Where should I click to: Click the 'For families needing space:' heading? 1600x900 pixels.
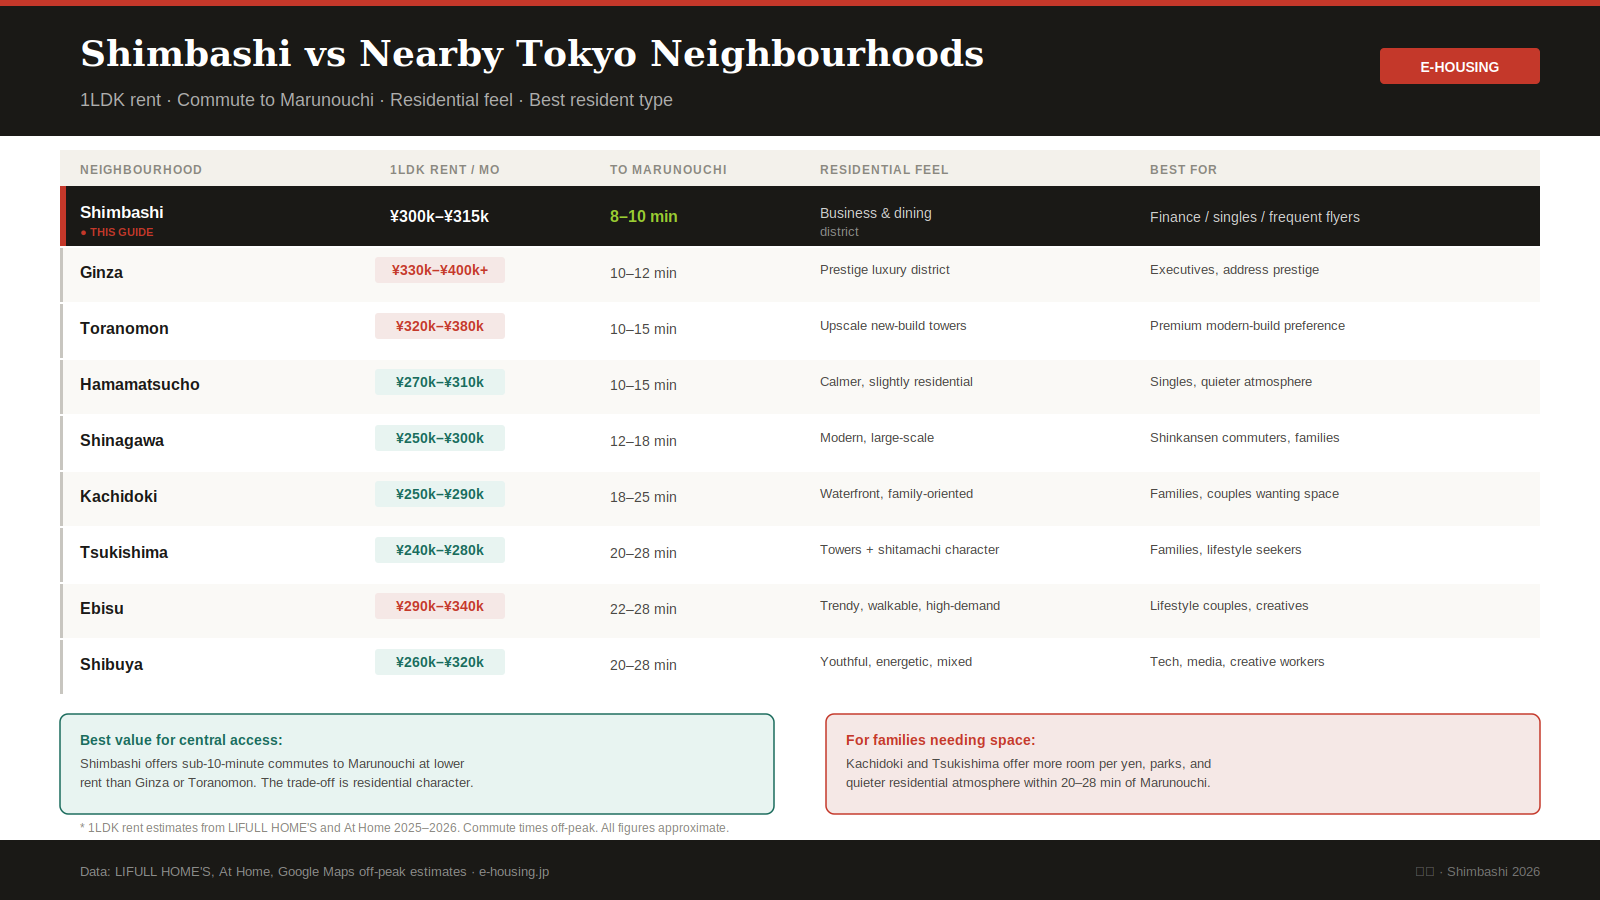(940, 740)
